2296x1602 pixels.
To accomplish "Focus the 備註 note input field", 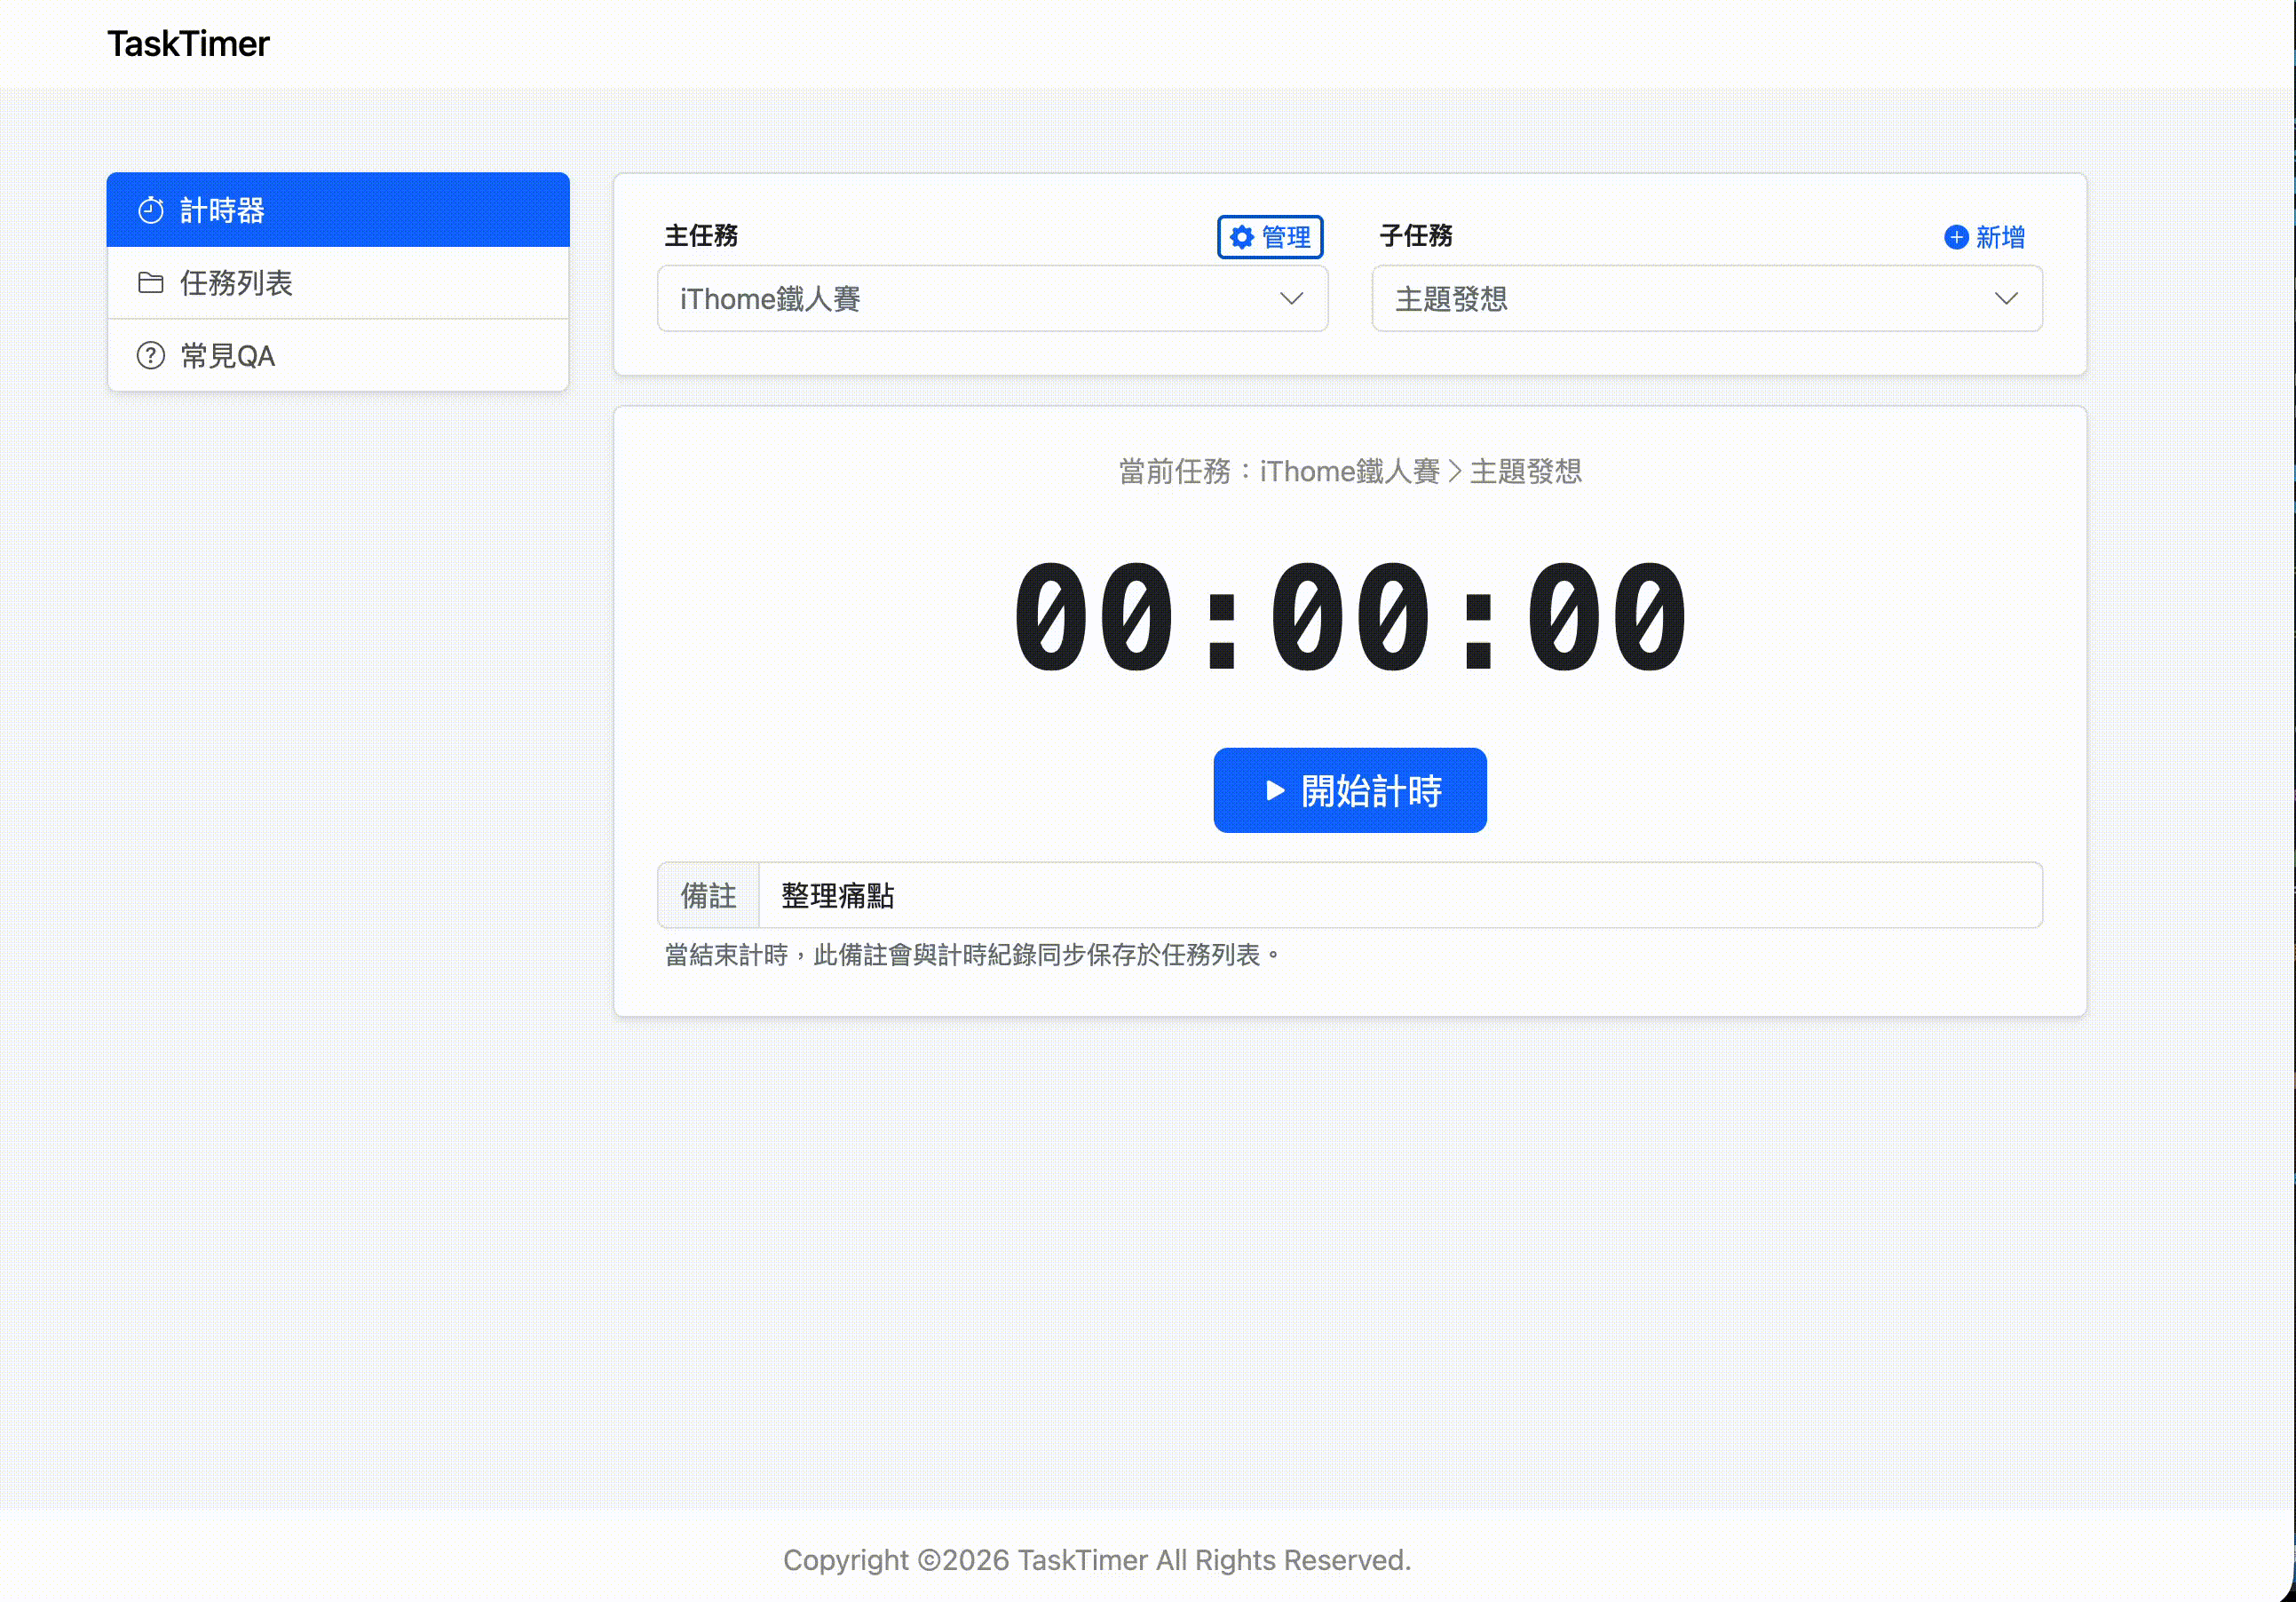I will [x=1400, y=895].
